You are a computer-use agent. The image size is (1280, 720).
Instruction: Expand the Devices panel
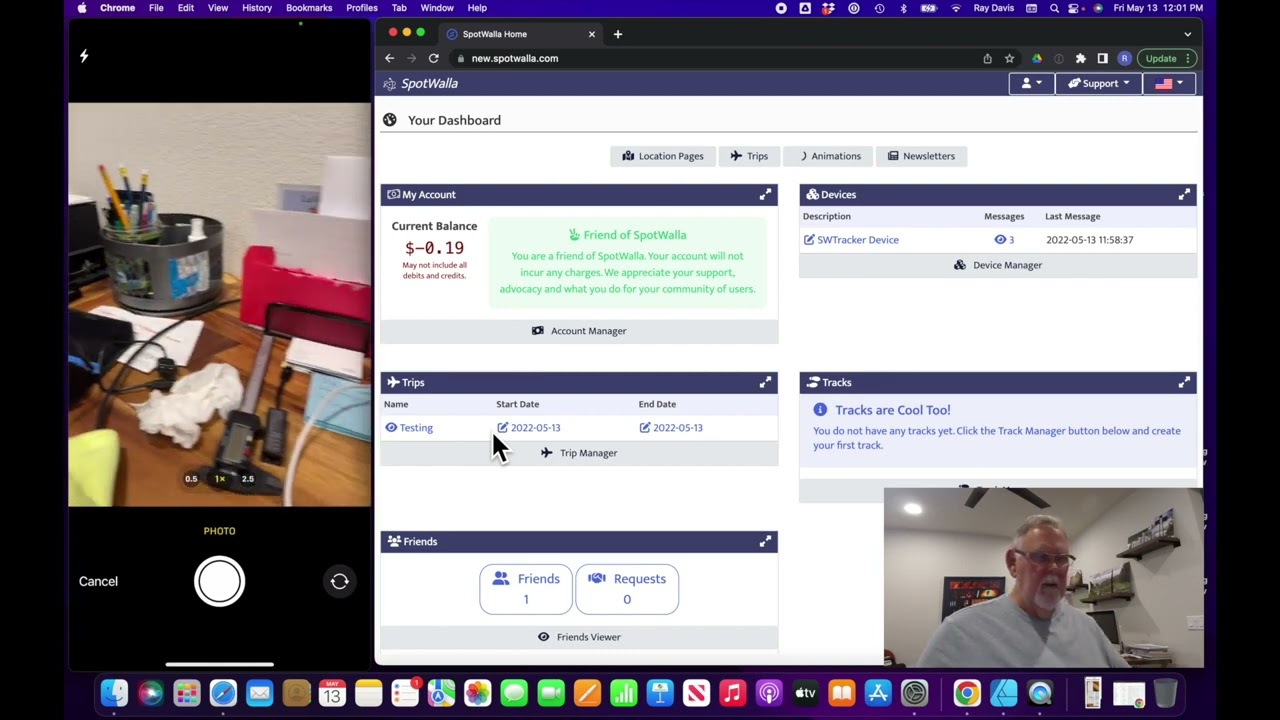tap(1184, 194)
